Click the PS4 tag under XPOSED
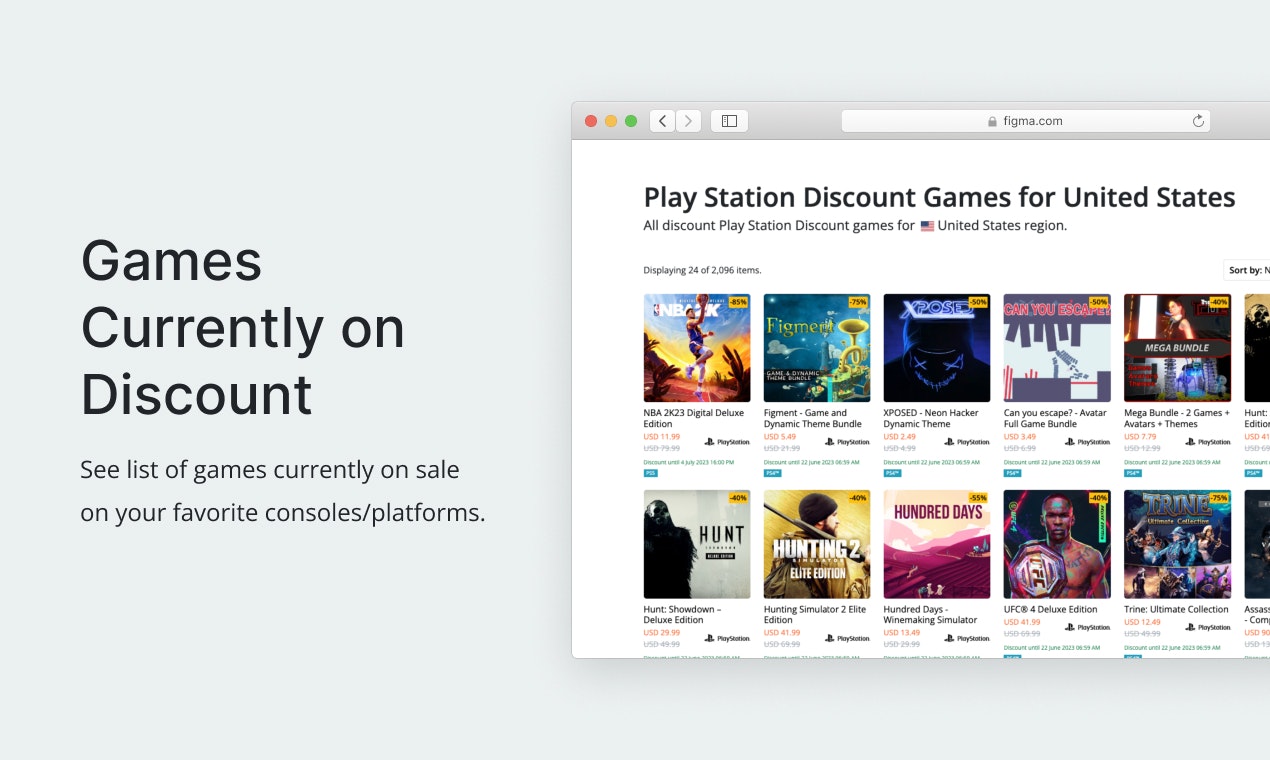This screenshot has width=1270, height=760. 892,473
